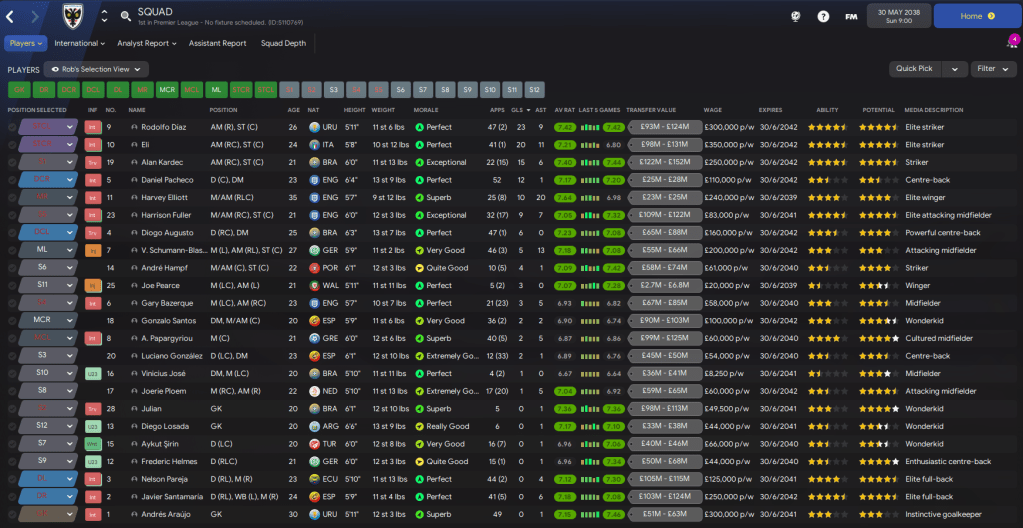Image resolution: width=1023 pixels, height=528 pixels.
Task: Expand the Filter dropdown
Action: (x=992, y=69)
